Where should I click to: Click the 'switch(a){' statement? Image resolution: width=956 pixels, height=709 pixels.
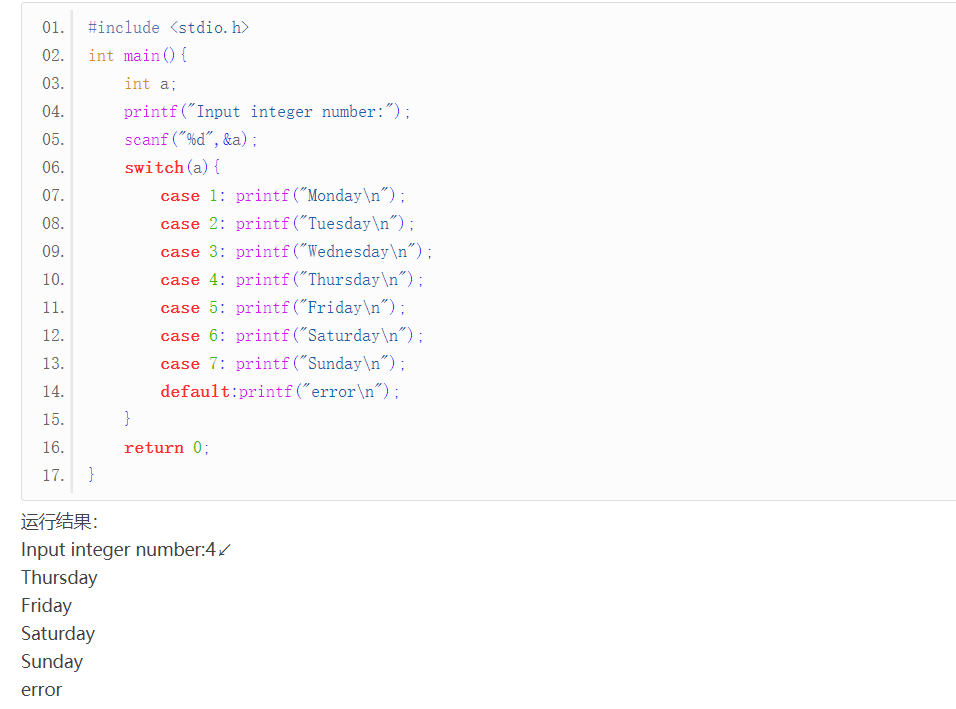coord(172,168)
